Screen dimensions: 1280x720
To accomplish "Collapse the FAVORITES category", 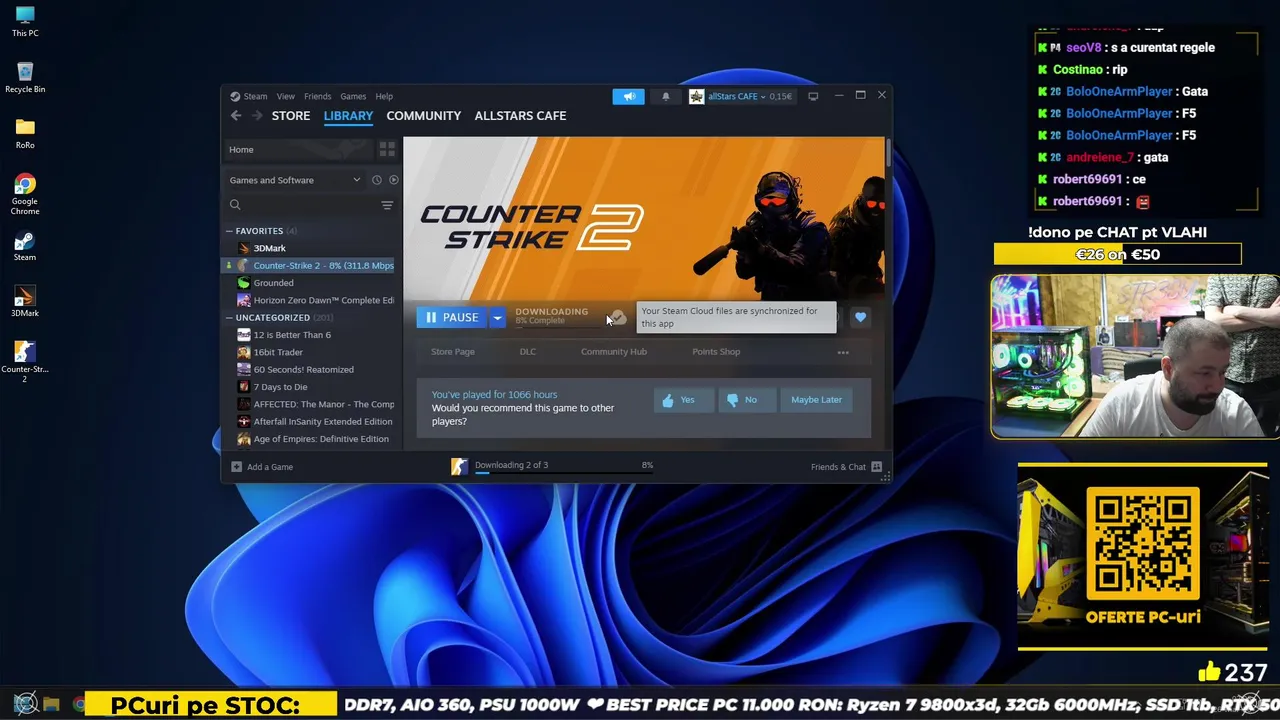I will click(x=229, y=231).
